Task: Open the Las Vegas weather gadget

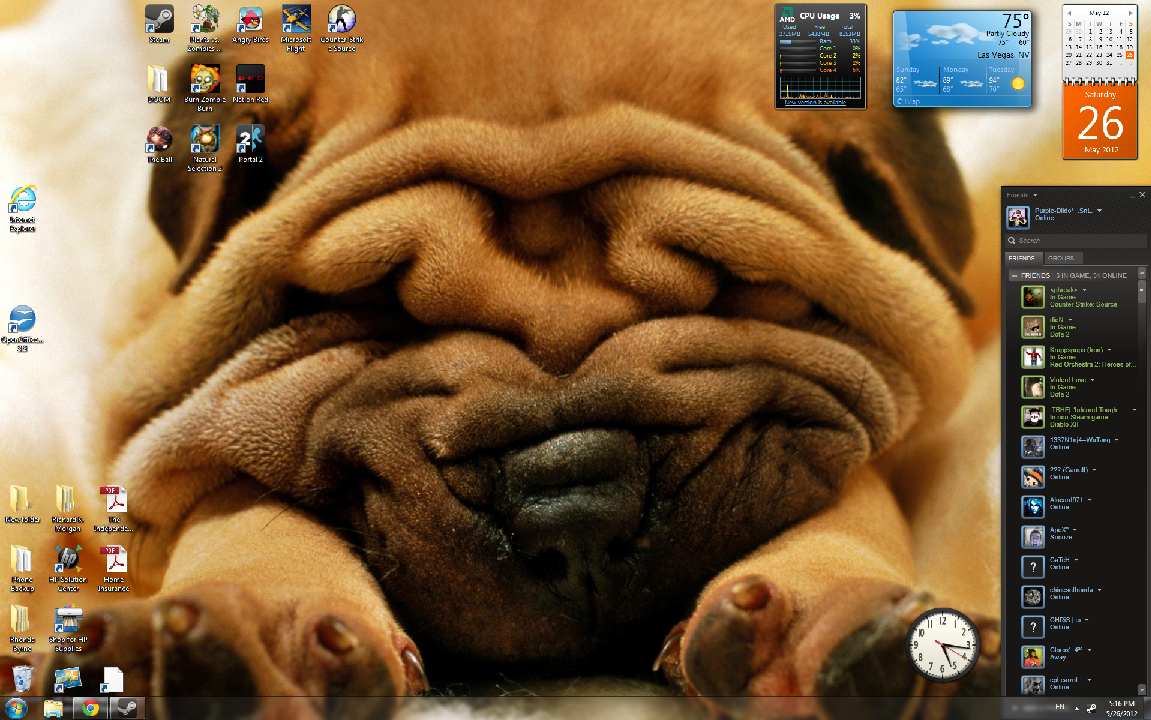Action: [x=962, y=59]
